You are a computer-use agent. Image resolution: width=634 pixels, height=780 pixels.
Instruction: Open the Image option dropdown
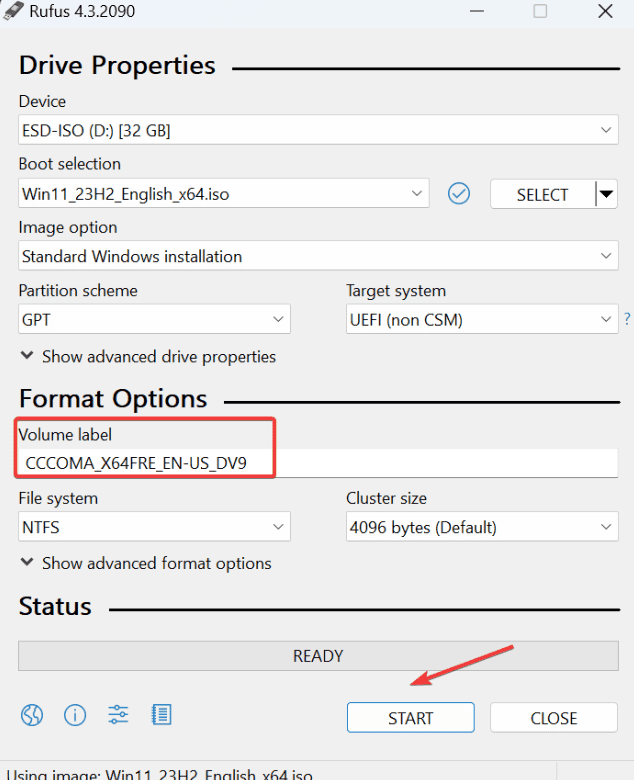coord(318,256)
